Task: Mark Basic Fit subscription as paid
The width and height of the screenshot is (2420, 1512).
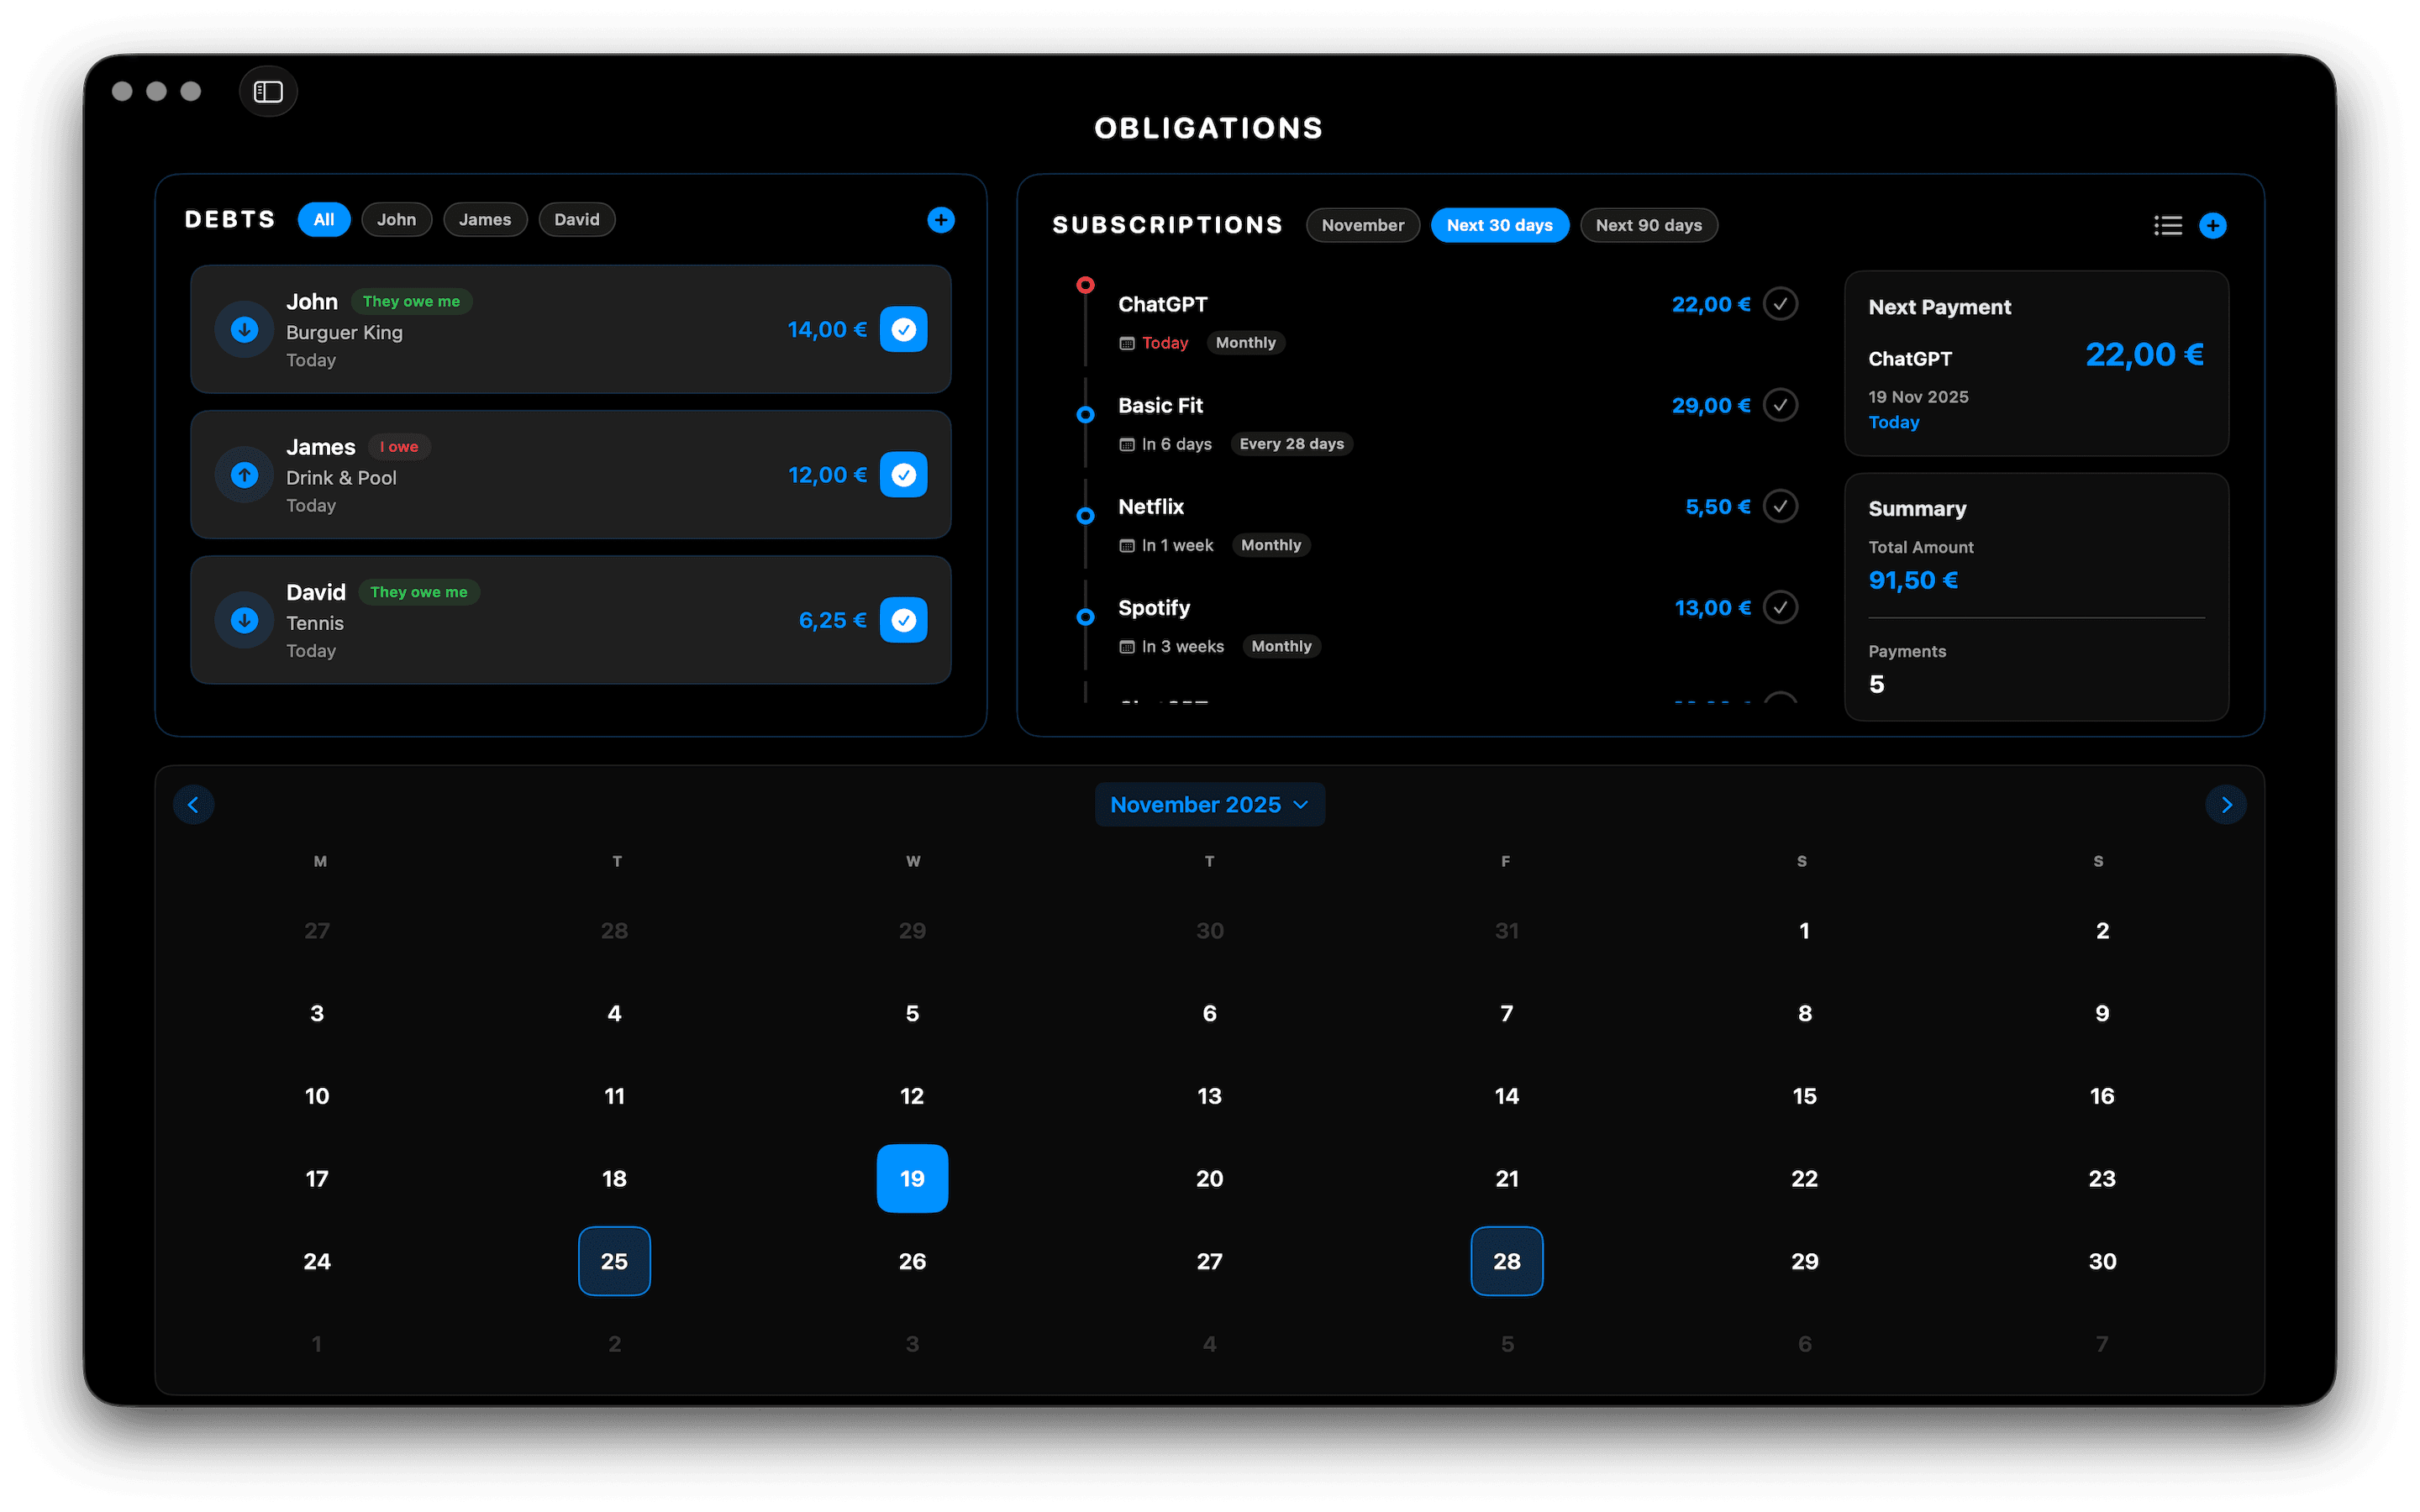Action: click(1780, 405)
